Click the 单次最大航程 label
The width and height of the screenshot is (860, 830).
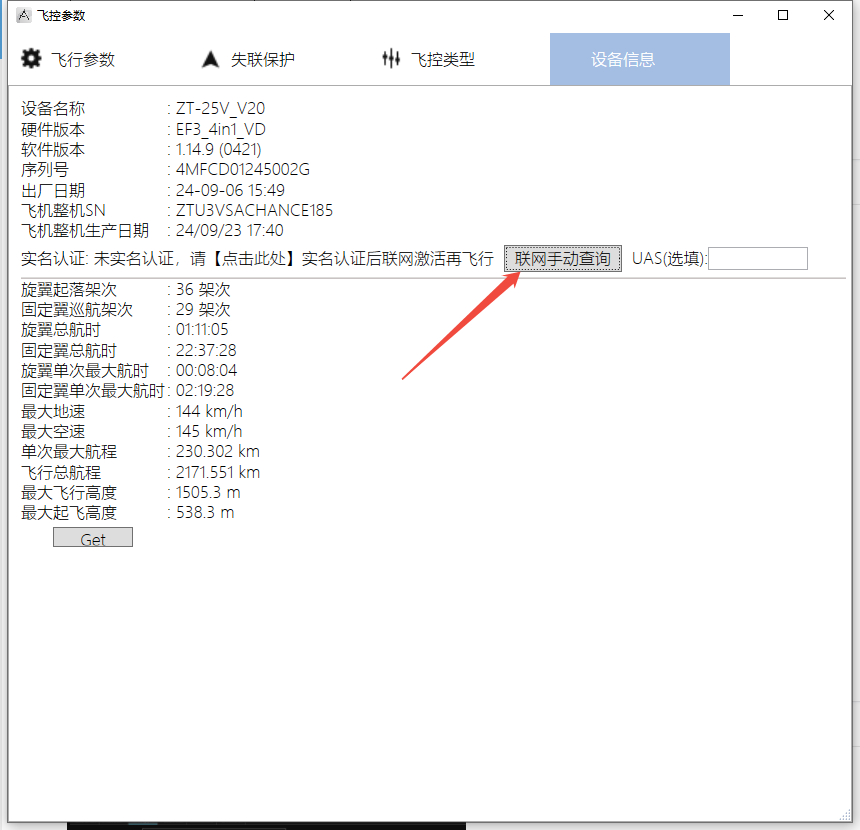click(x=69, y=451)
